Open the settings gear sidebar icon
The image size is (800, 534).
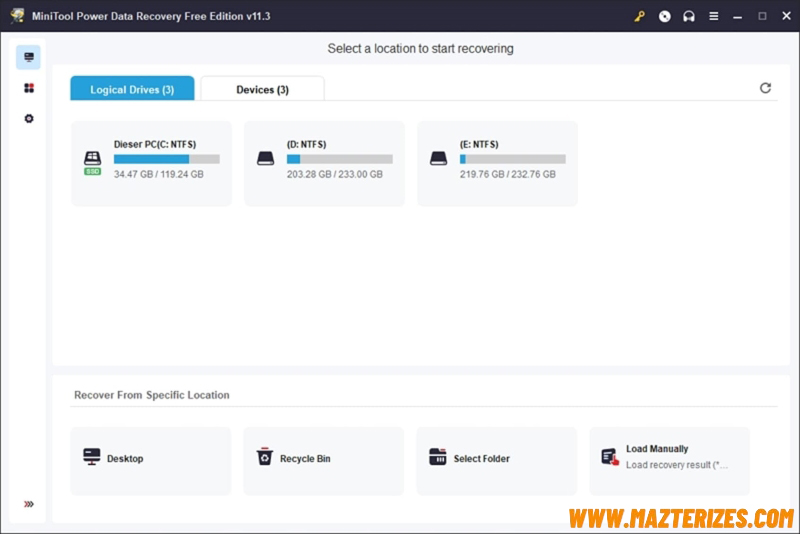click(x=29, y=118)
